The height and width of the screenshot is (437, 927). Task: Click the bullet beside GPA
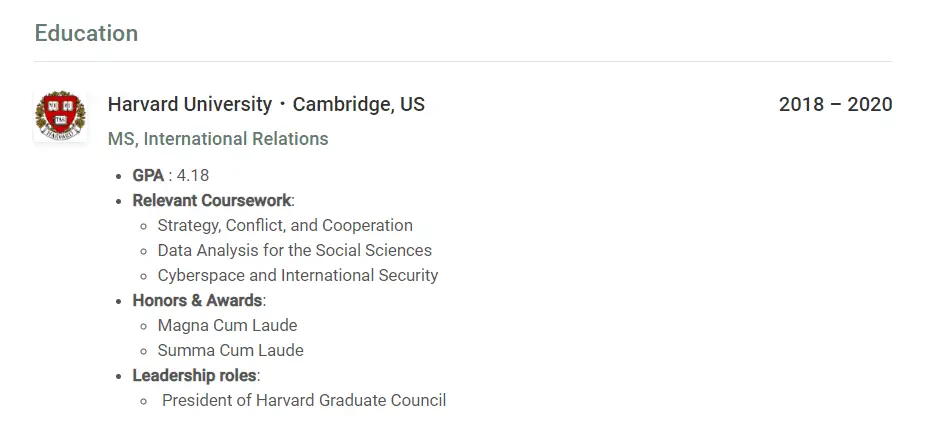[x=119, y=177]
